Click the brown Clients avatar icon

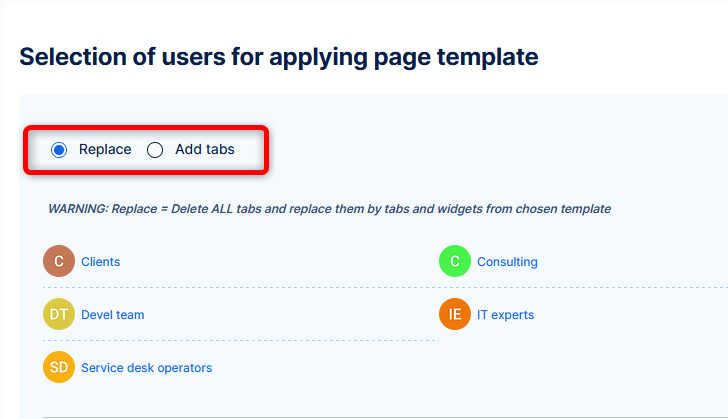click(59, 262)
